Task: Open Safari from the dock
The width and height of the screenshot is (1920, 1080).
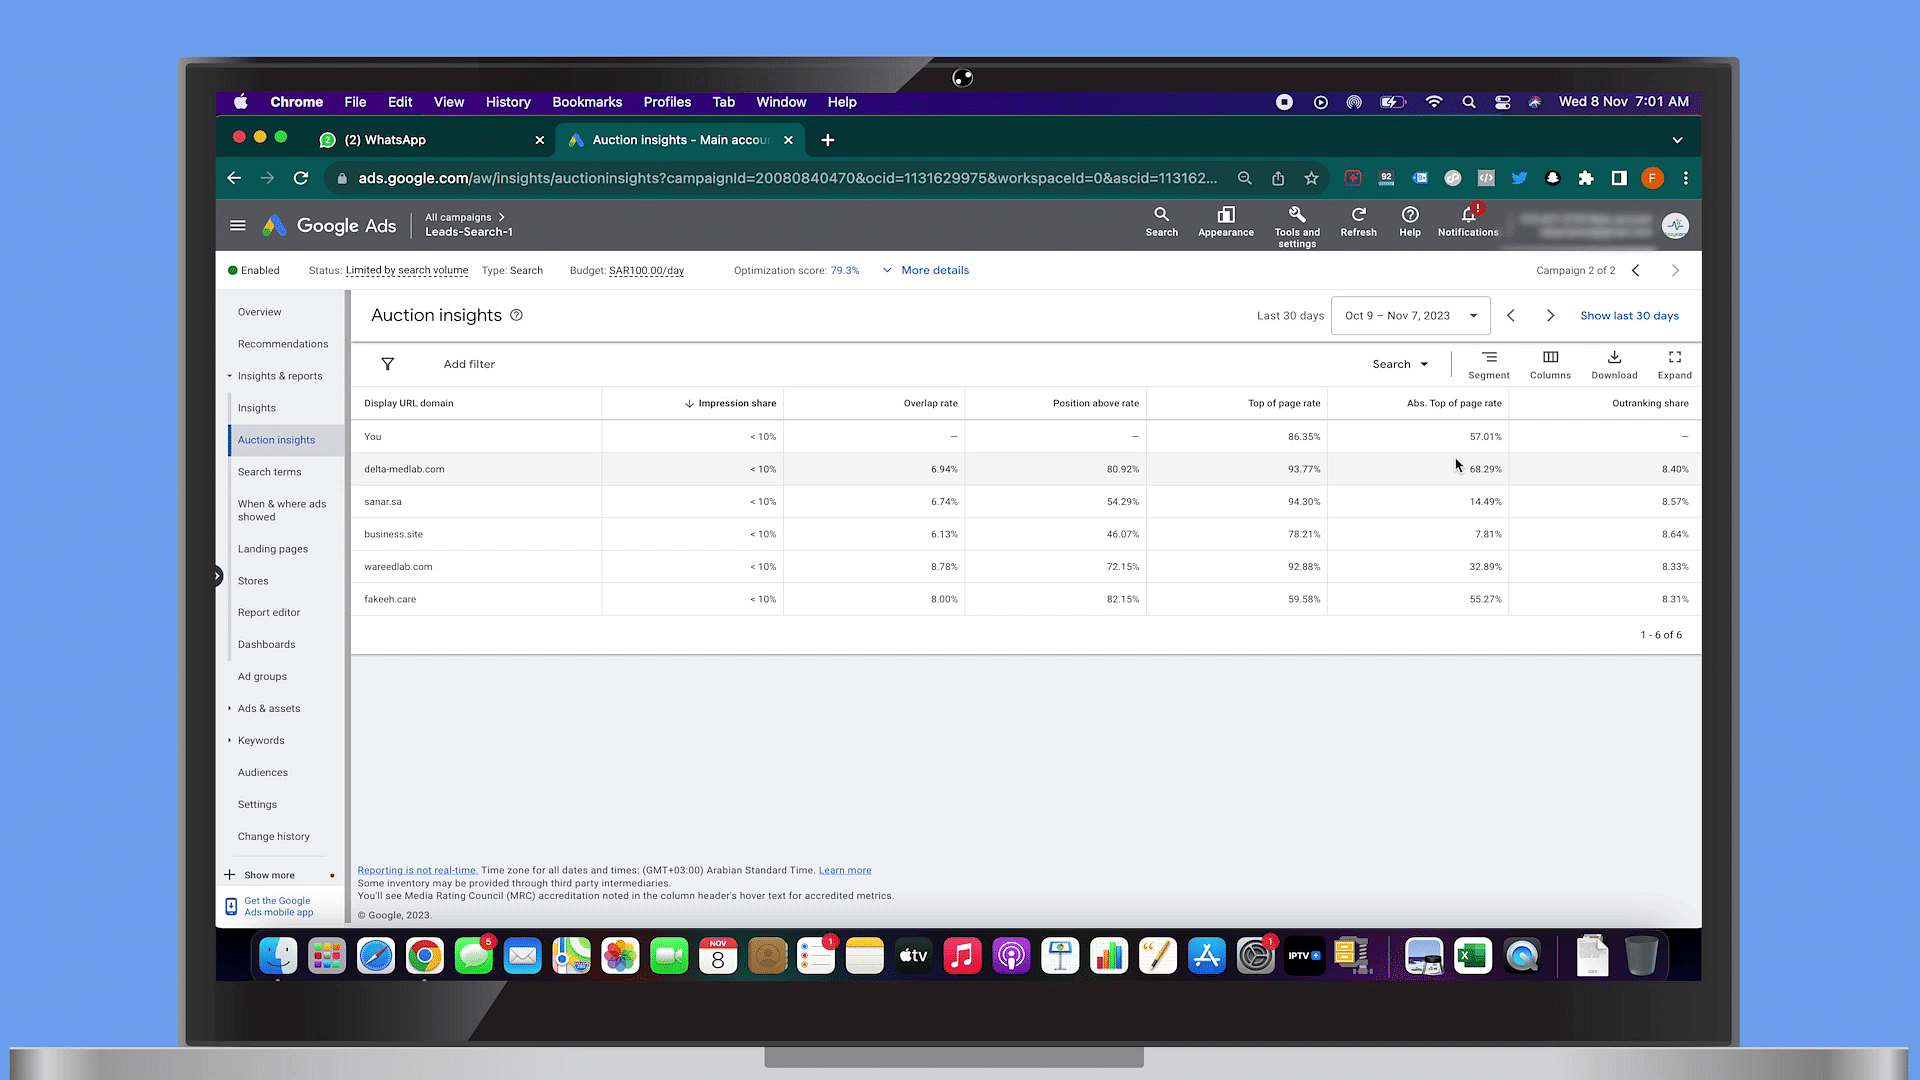Action: tap(376, 956)
